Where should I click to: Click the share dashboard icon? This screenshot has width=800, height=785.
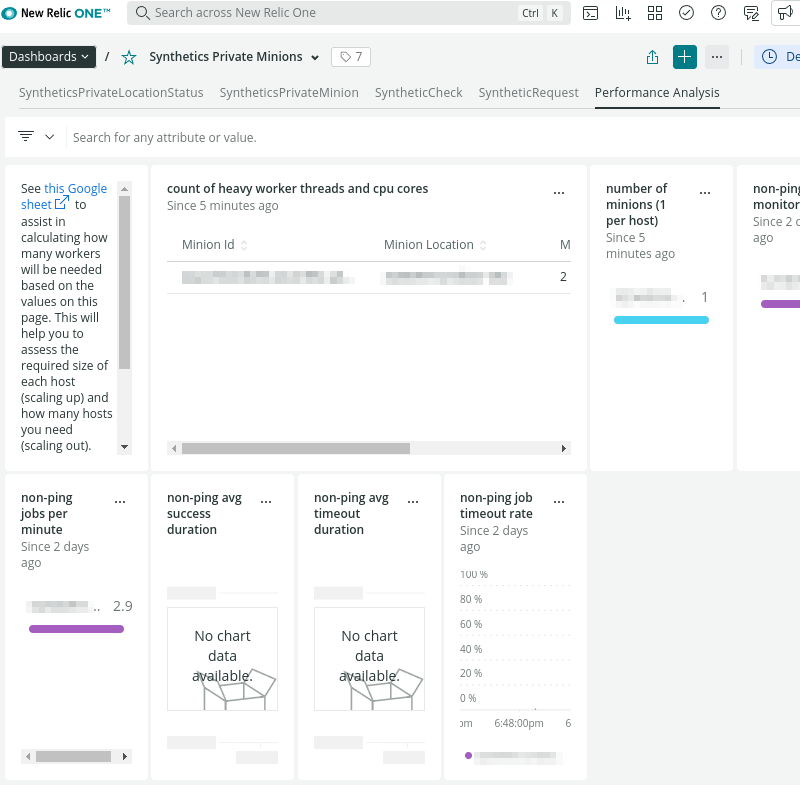653,57
